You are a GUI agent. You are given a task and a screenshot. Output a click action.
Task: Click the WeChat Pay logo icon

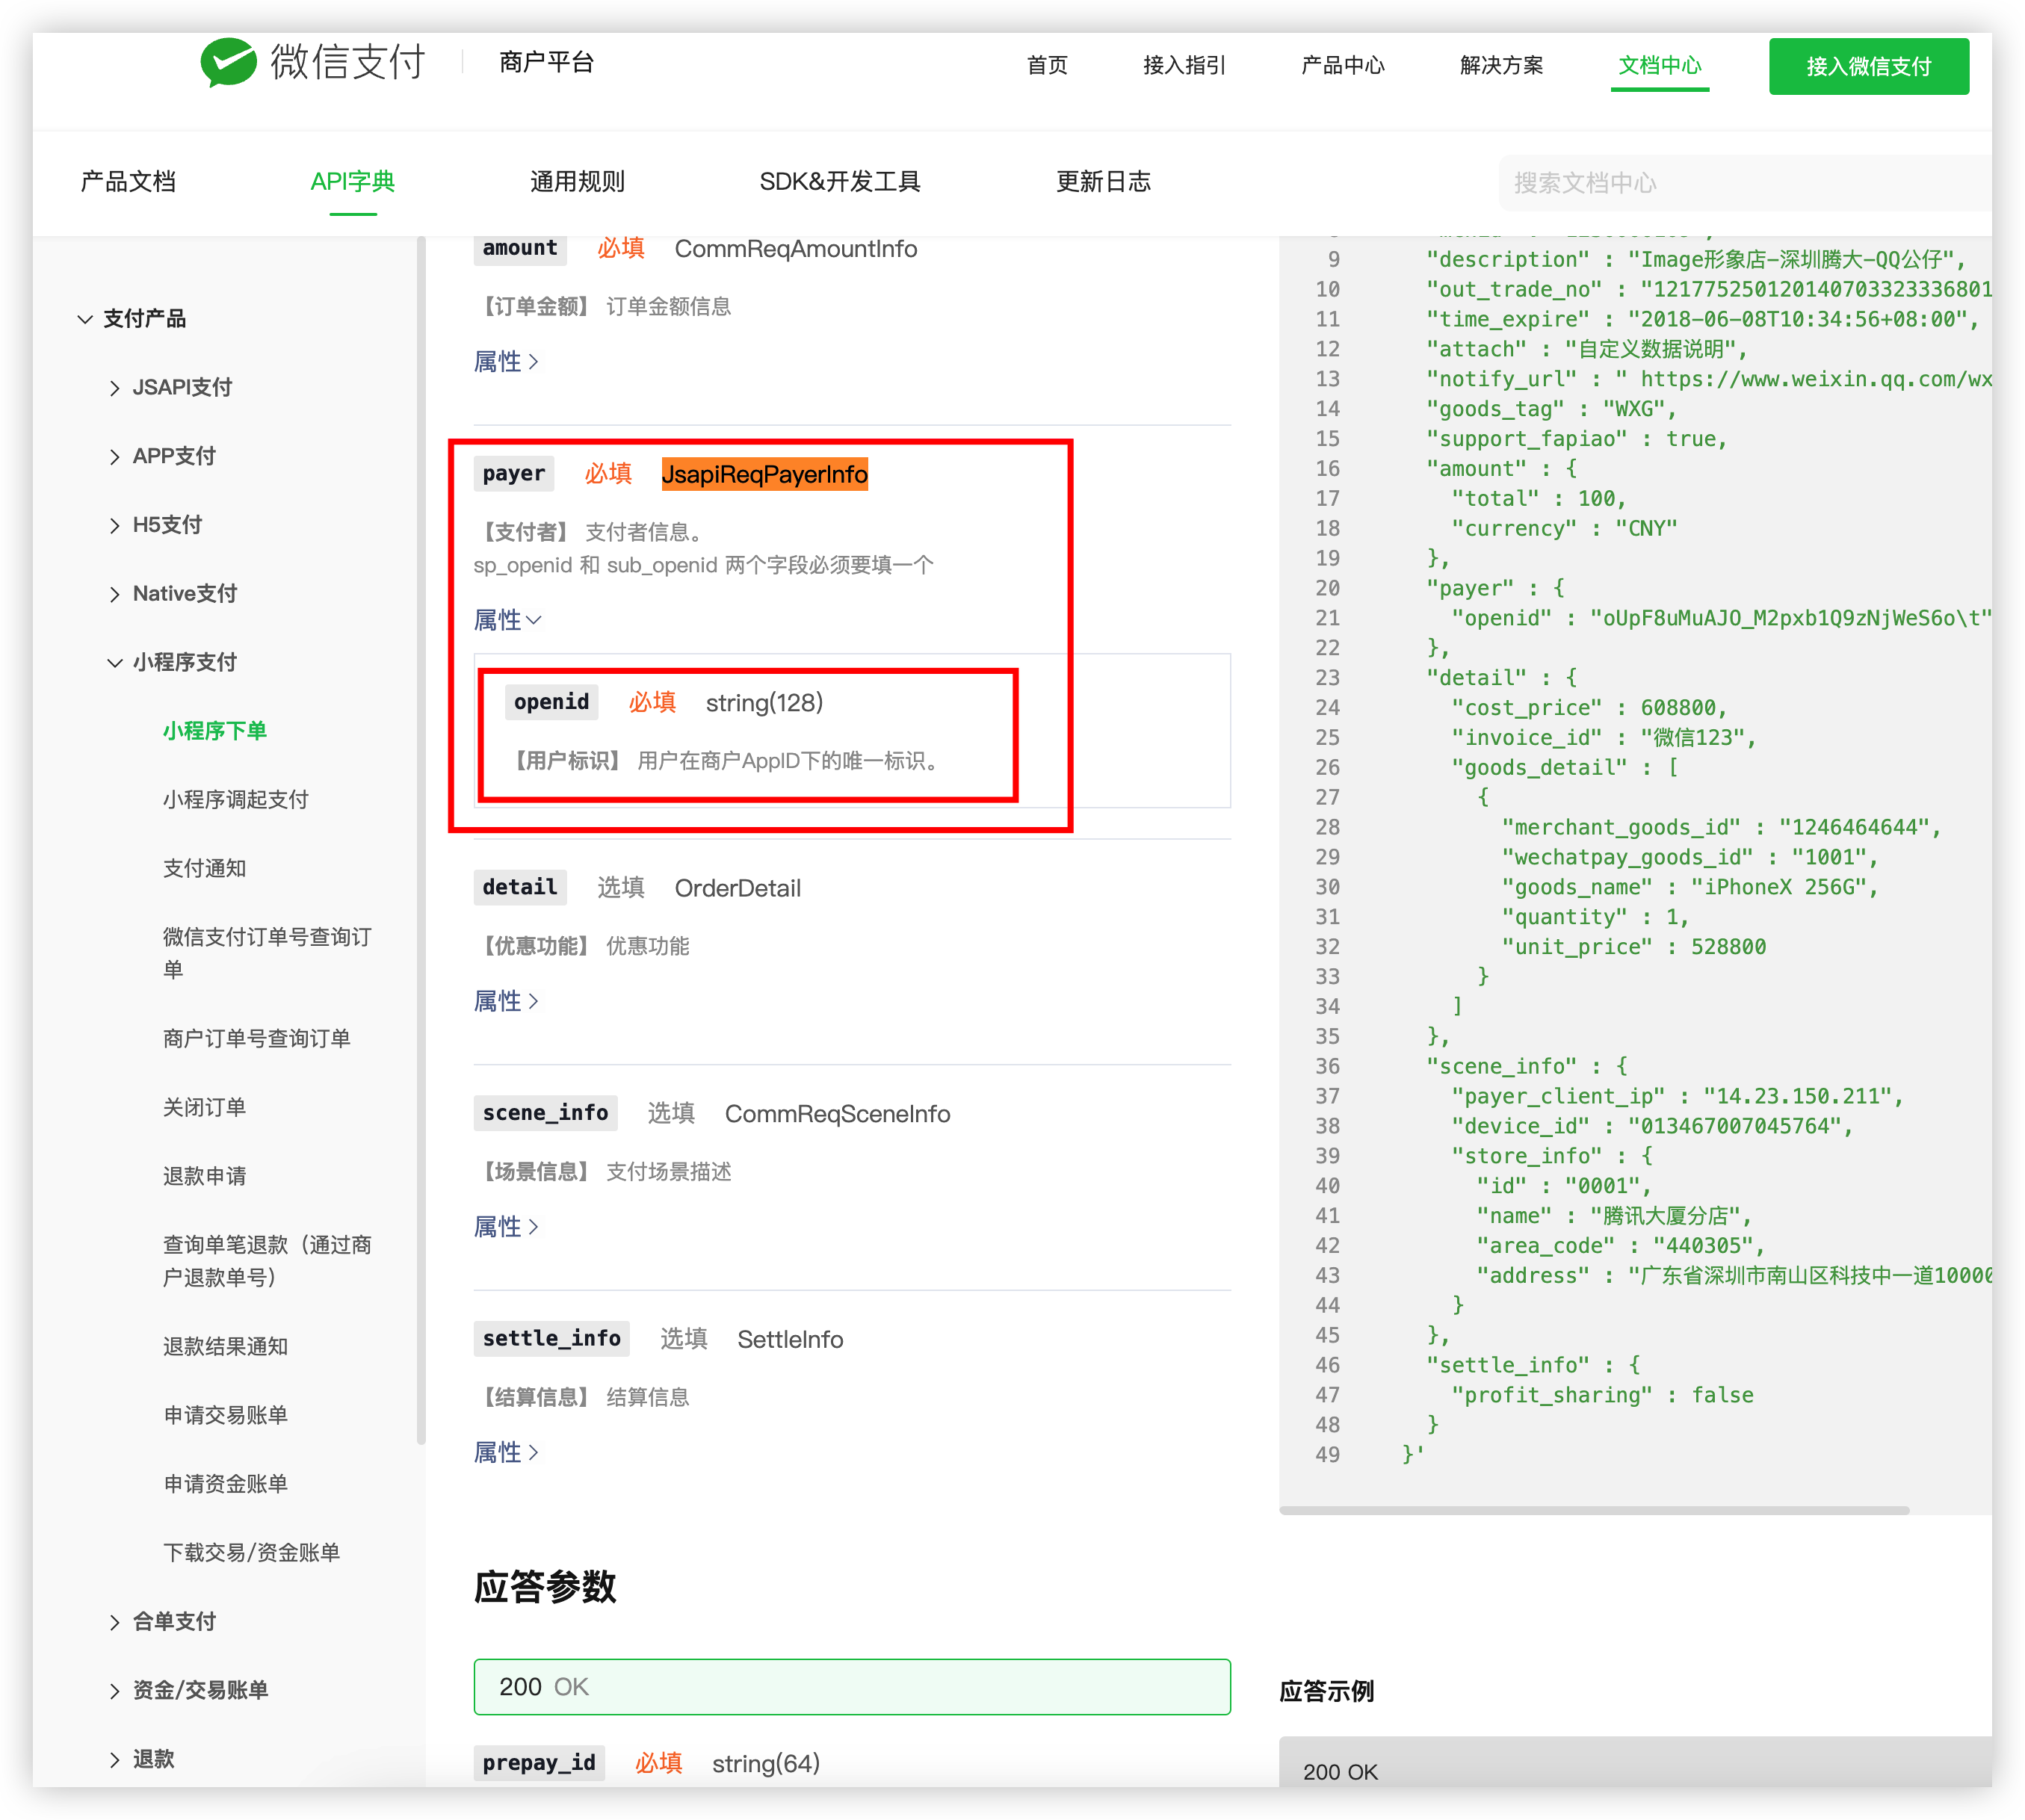tap(228, 62)
